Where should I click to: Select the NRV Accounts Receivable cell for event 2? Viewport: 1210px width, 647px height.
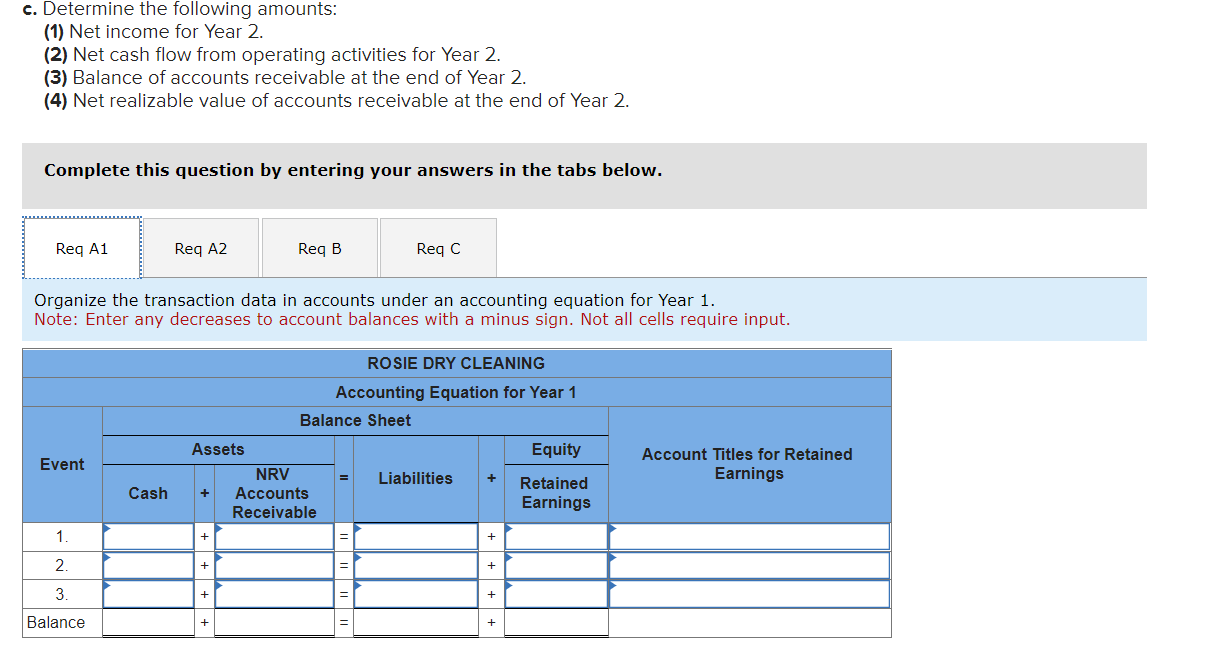[273, 565]
